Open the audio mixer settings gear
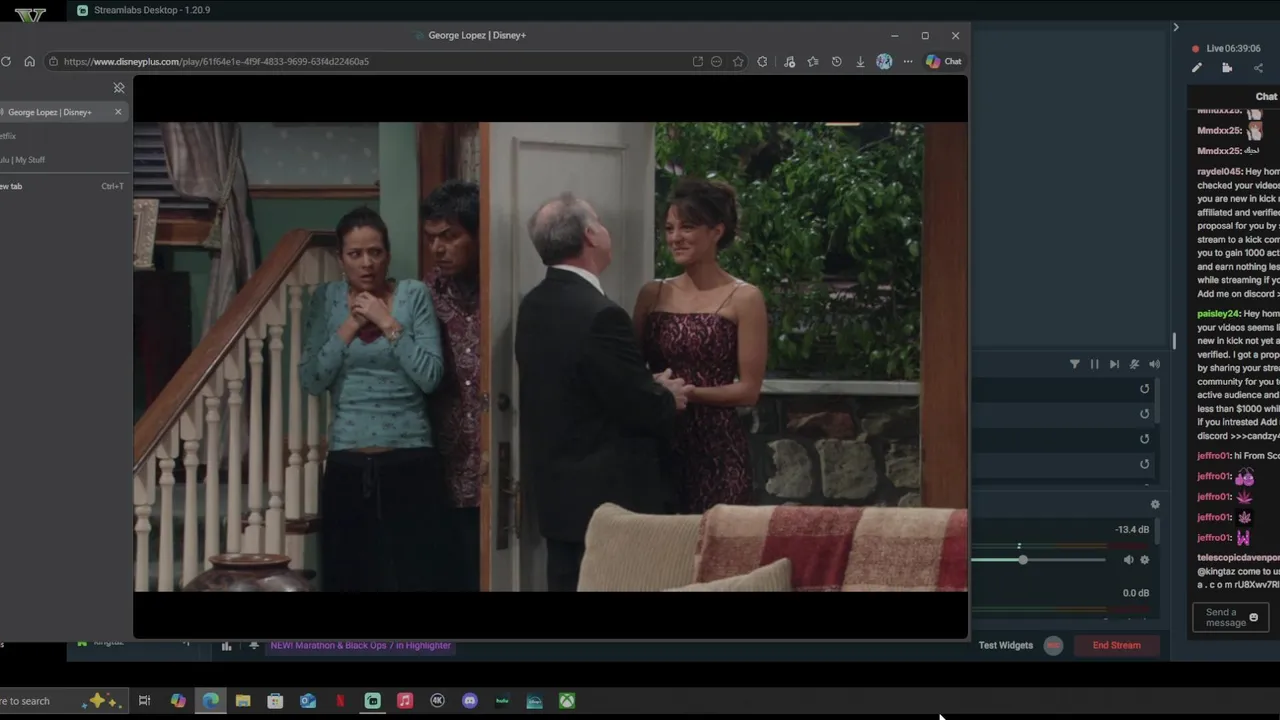Screen dimensions: 1280x720 pos(1155,505)
